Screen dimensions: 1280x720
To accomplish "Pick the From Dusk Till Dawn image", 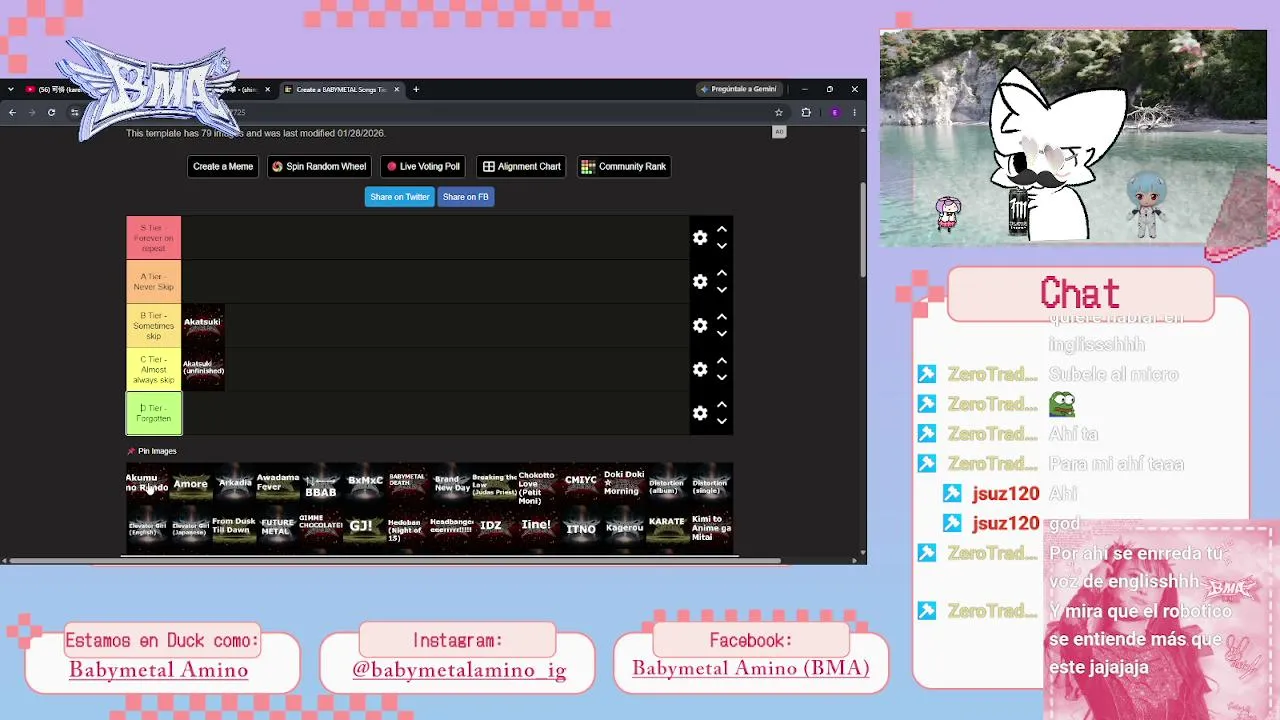I will pos(234,527).
